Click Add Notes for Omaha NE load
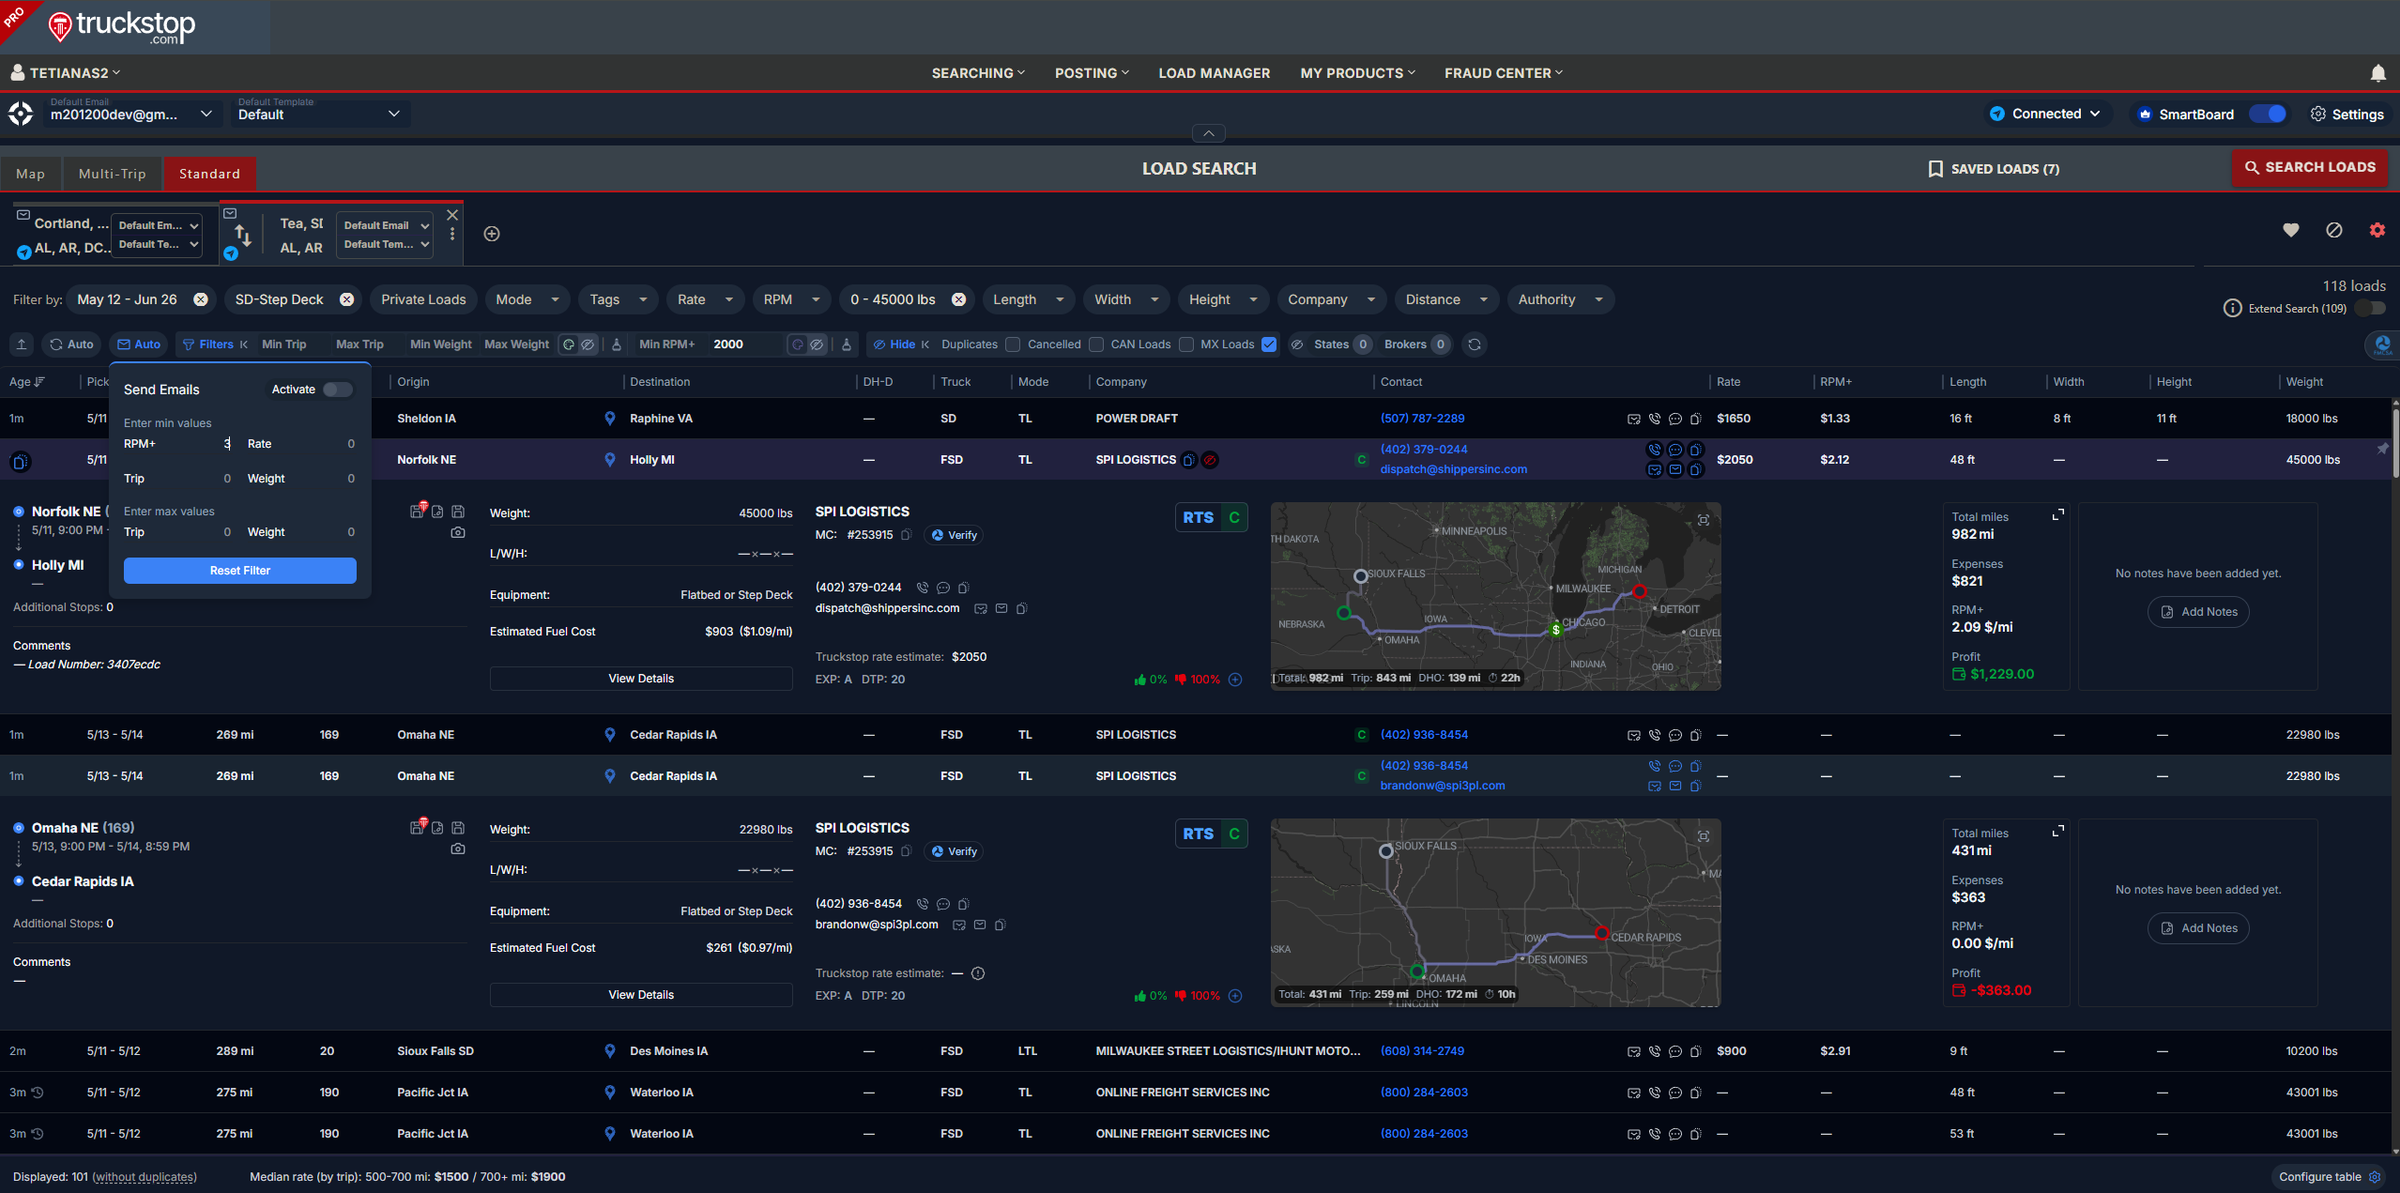The width and height of the screenshot is (2400, 1193). tap(2198, 929)
